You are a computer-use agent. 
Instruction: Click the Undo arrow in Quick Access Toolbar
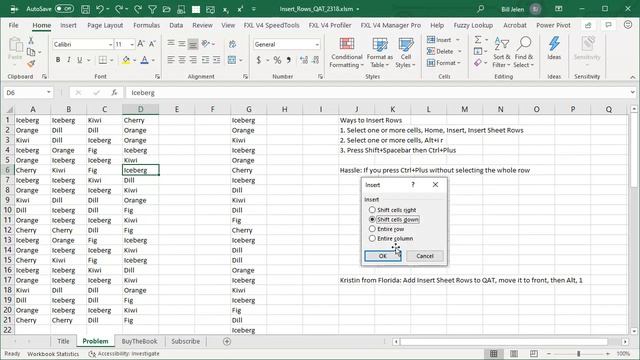click(x=100, y=9)
